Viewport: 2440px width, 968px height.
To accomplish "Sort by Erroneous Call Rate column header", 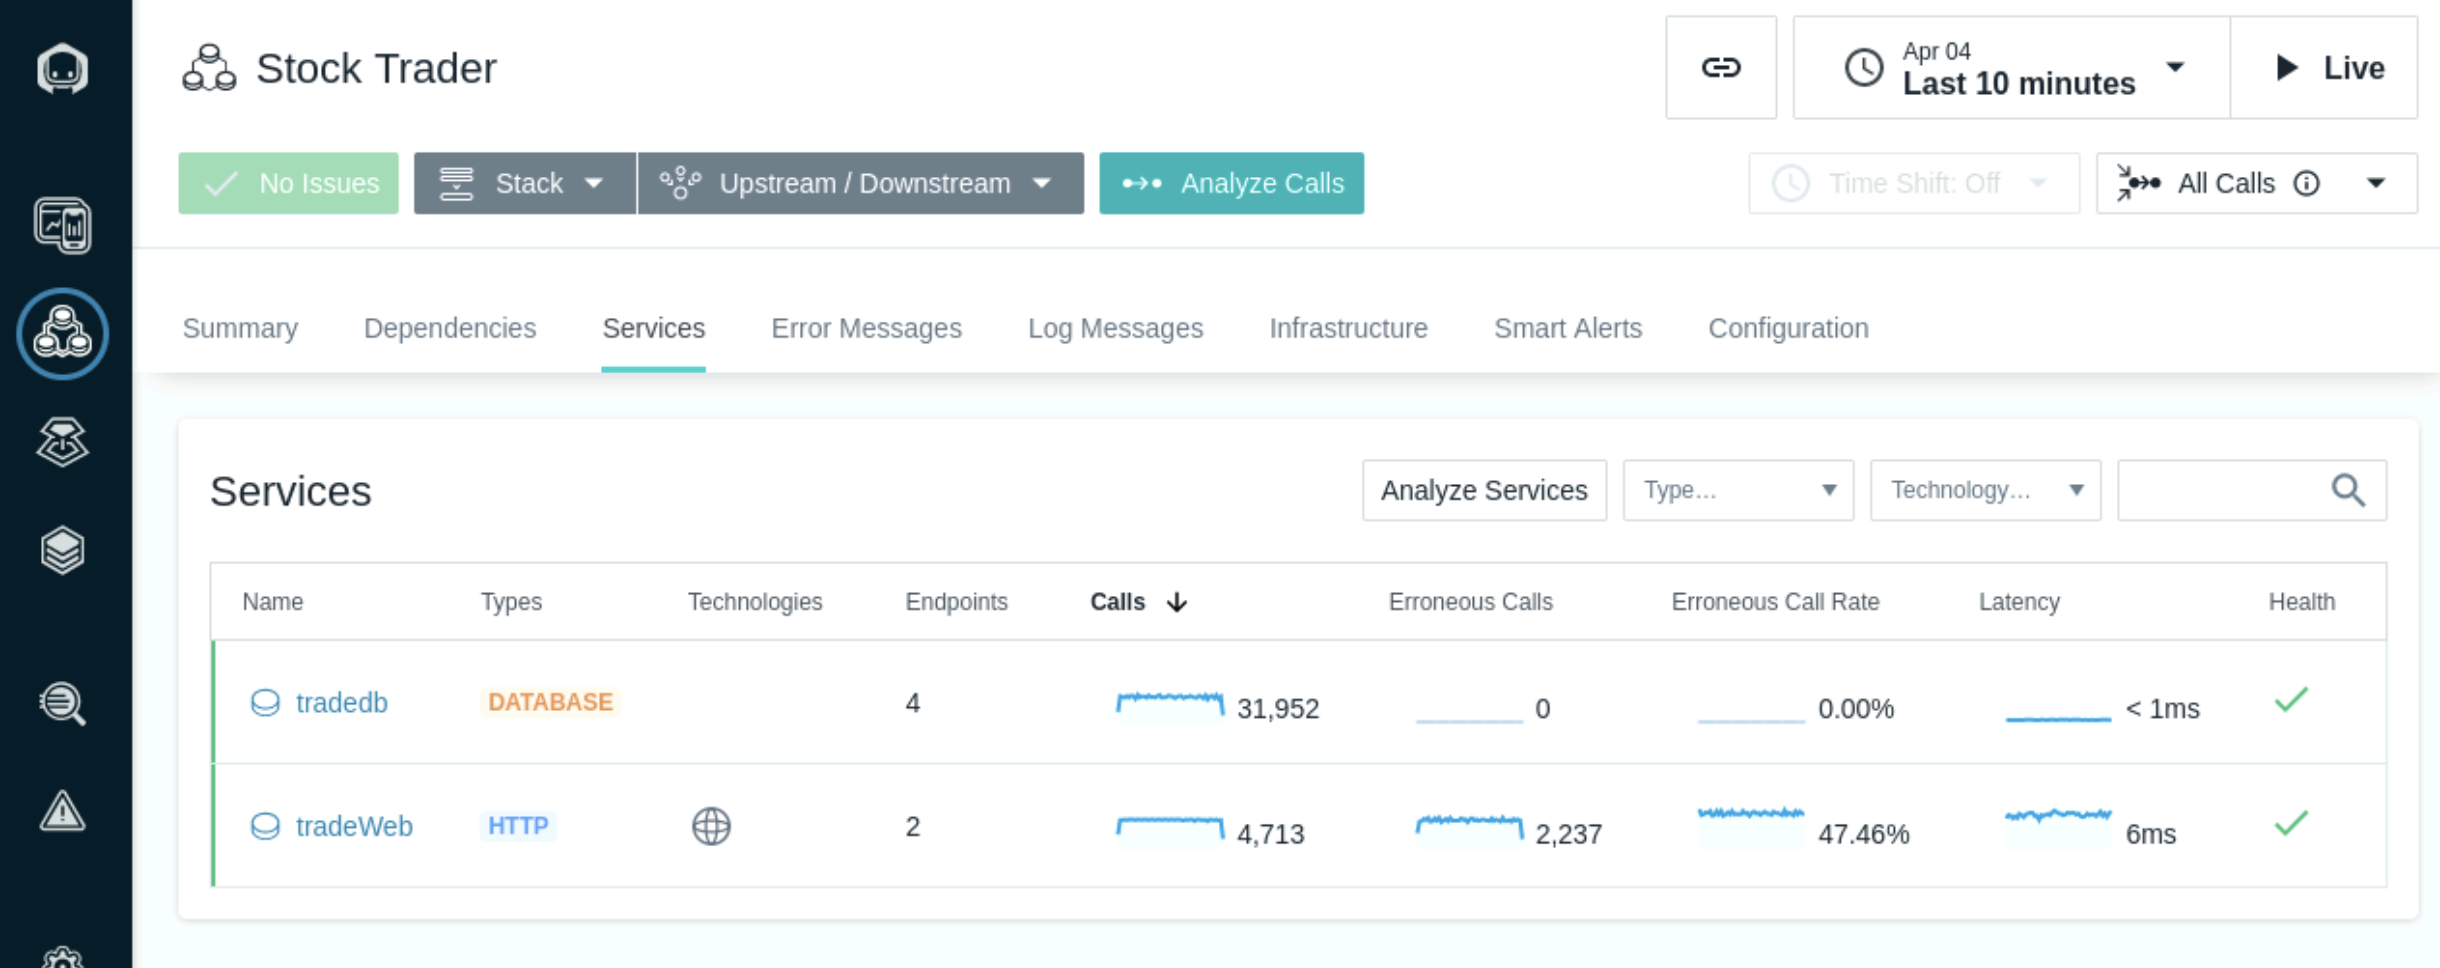I will (1775, 602).
